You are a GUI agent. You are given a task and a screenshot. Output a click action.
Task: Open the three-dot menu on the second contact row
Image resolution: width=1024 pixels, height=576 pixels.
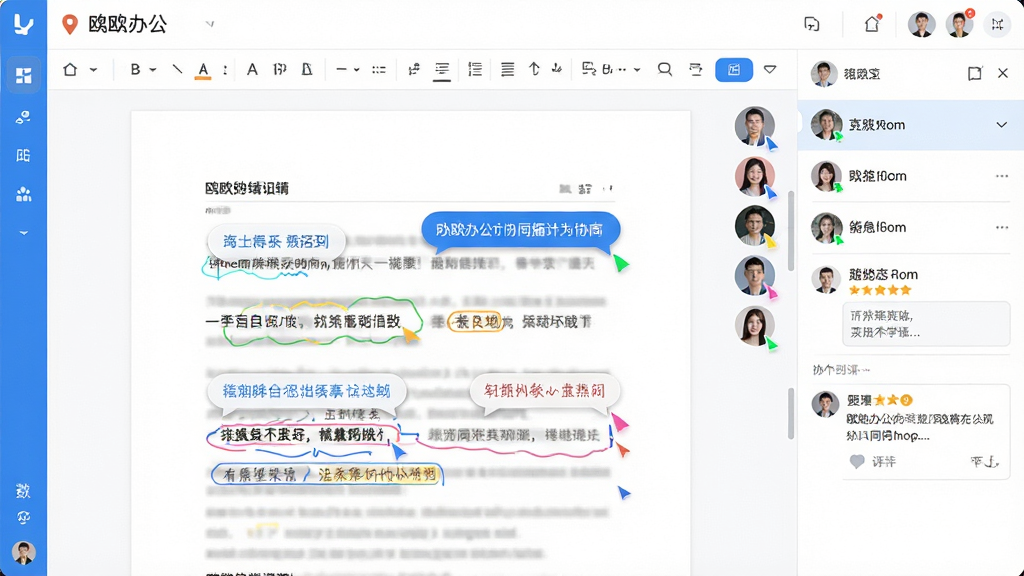(x=1002, y=176)
